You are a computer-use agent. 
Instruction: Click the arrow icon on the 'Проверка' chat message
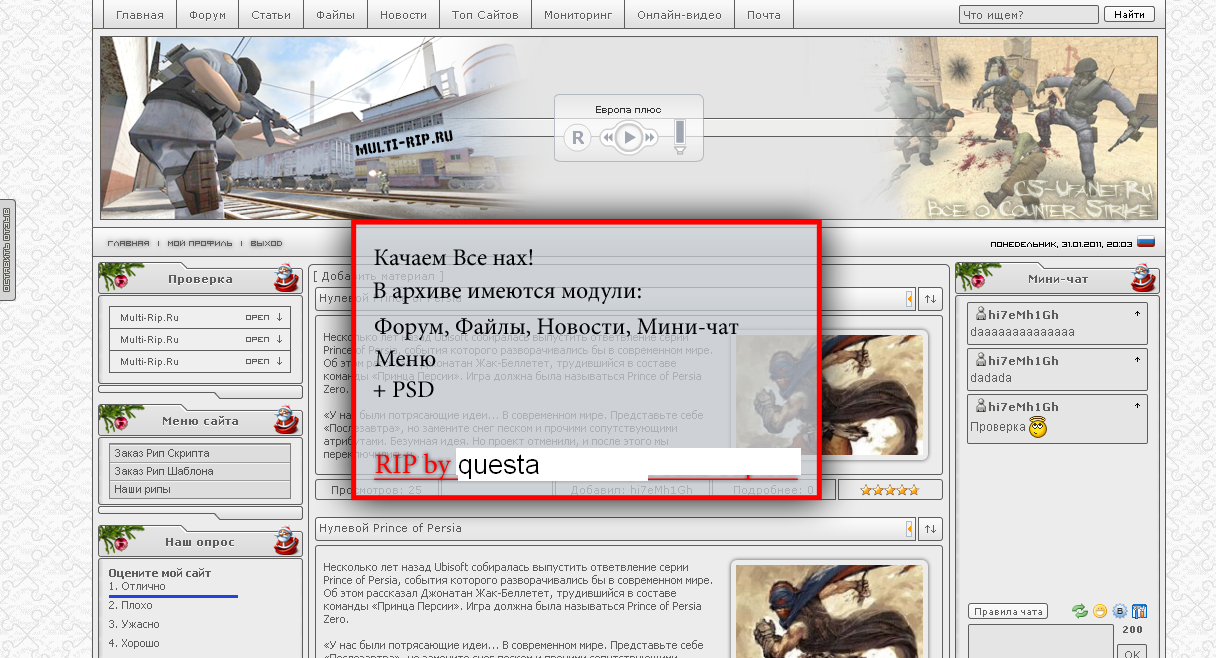click(x=1136, y=406)
